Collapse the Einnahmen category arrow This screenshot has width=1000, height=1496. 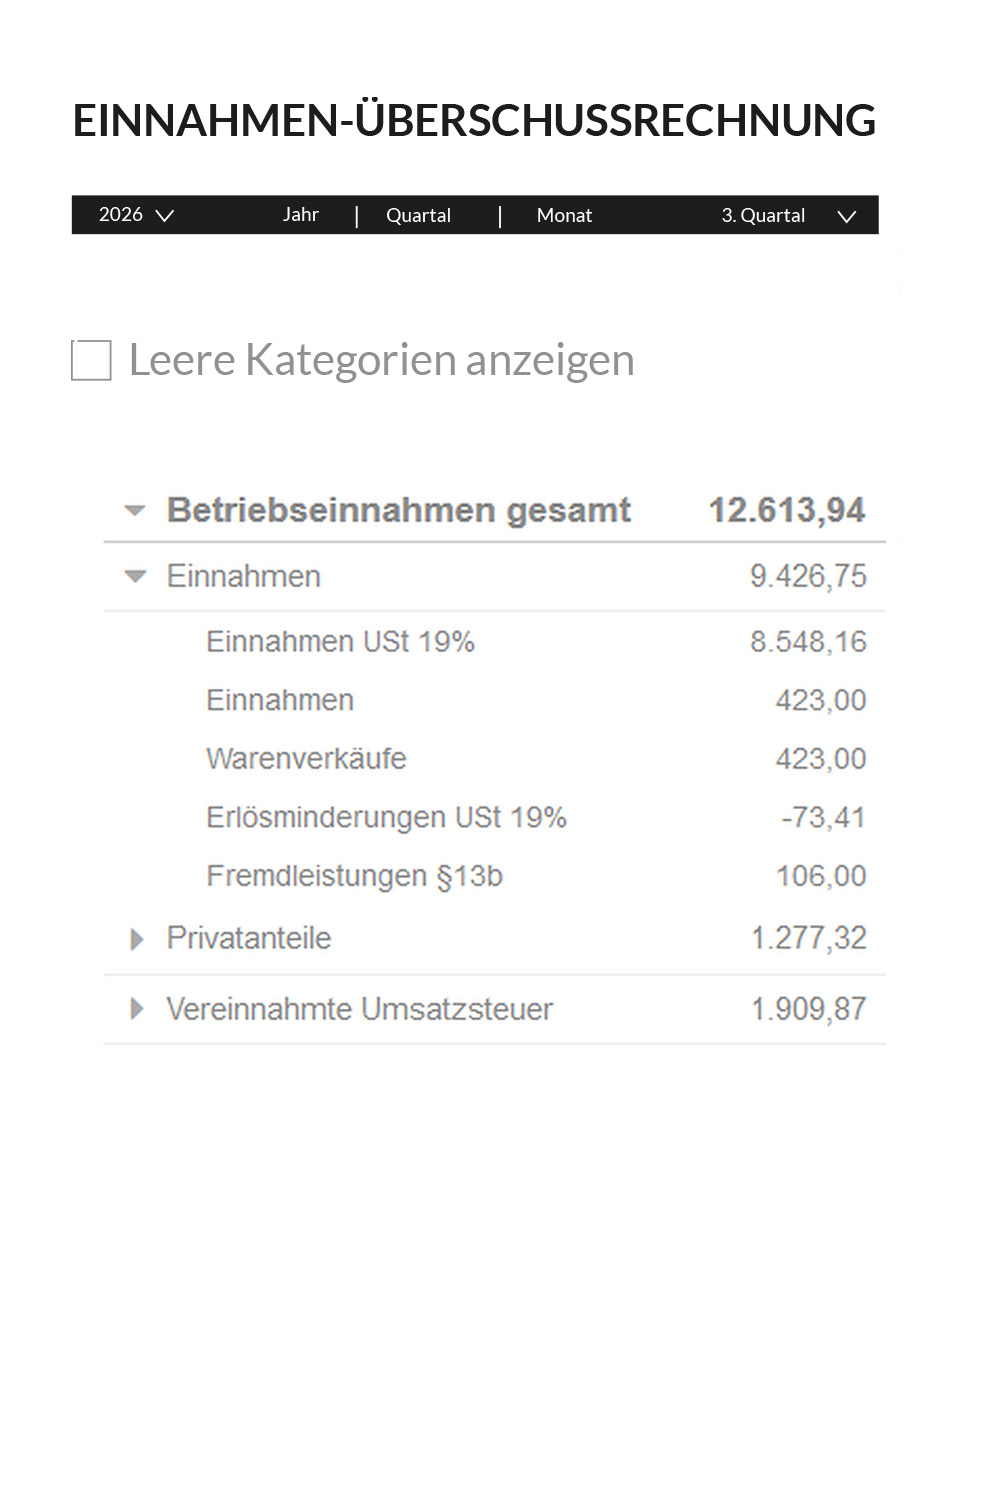pos(135,577)
